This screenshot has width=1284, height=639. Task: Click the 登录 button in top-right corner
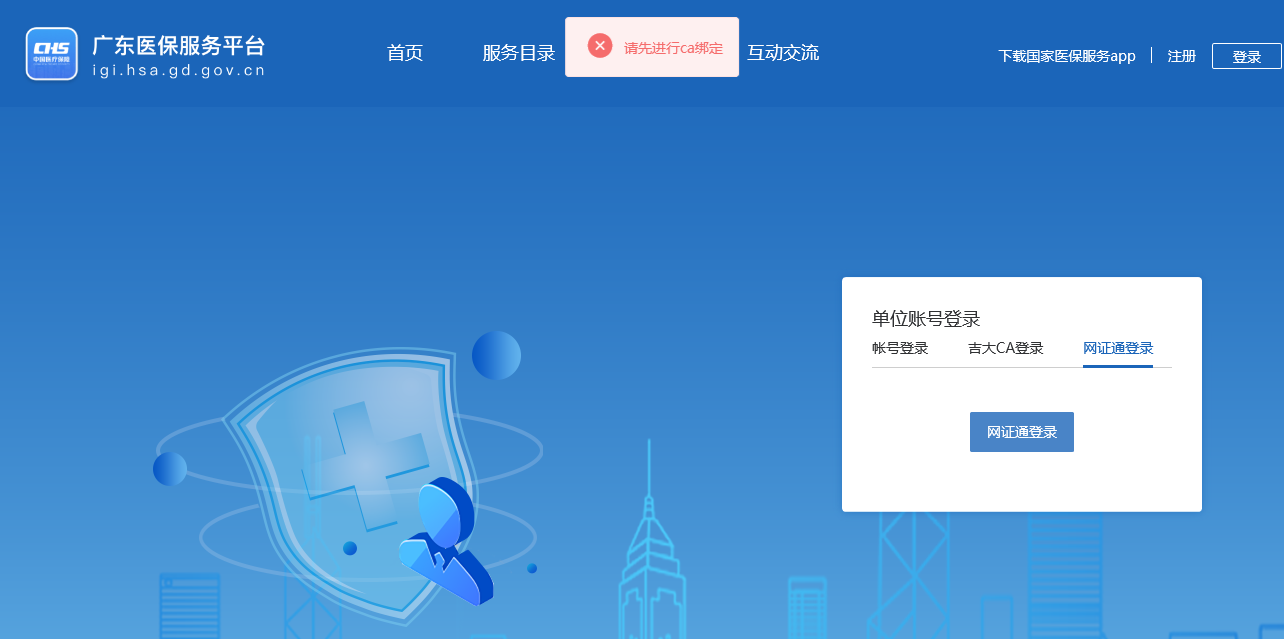[x=1246, y=57]
